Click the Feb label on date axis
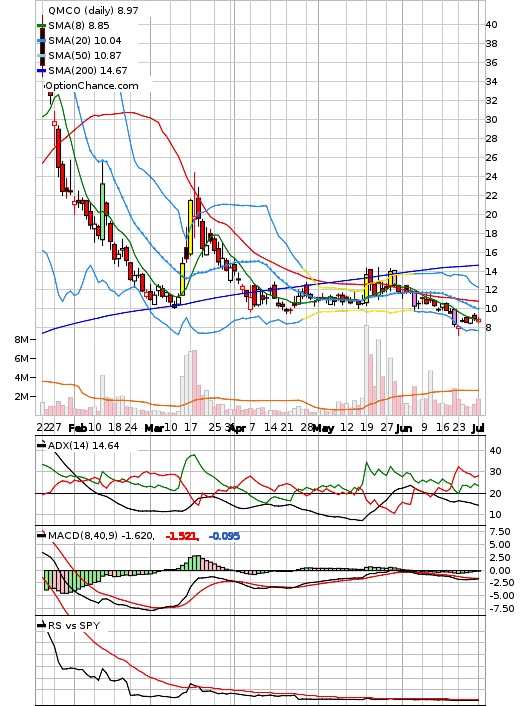 tap(77, 427)
